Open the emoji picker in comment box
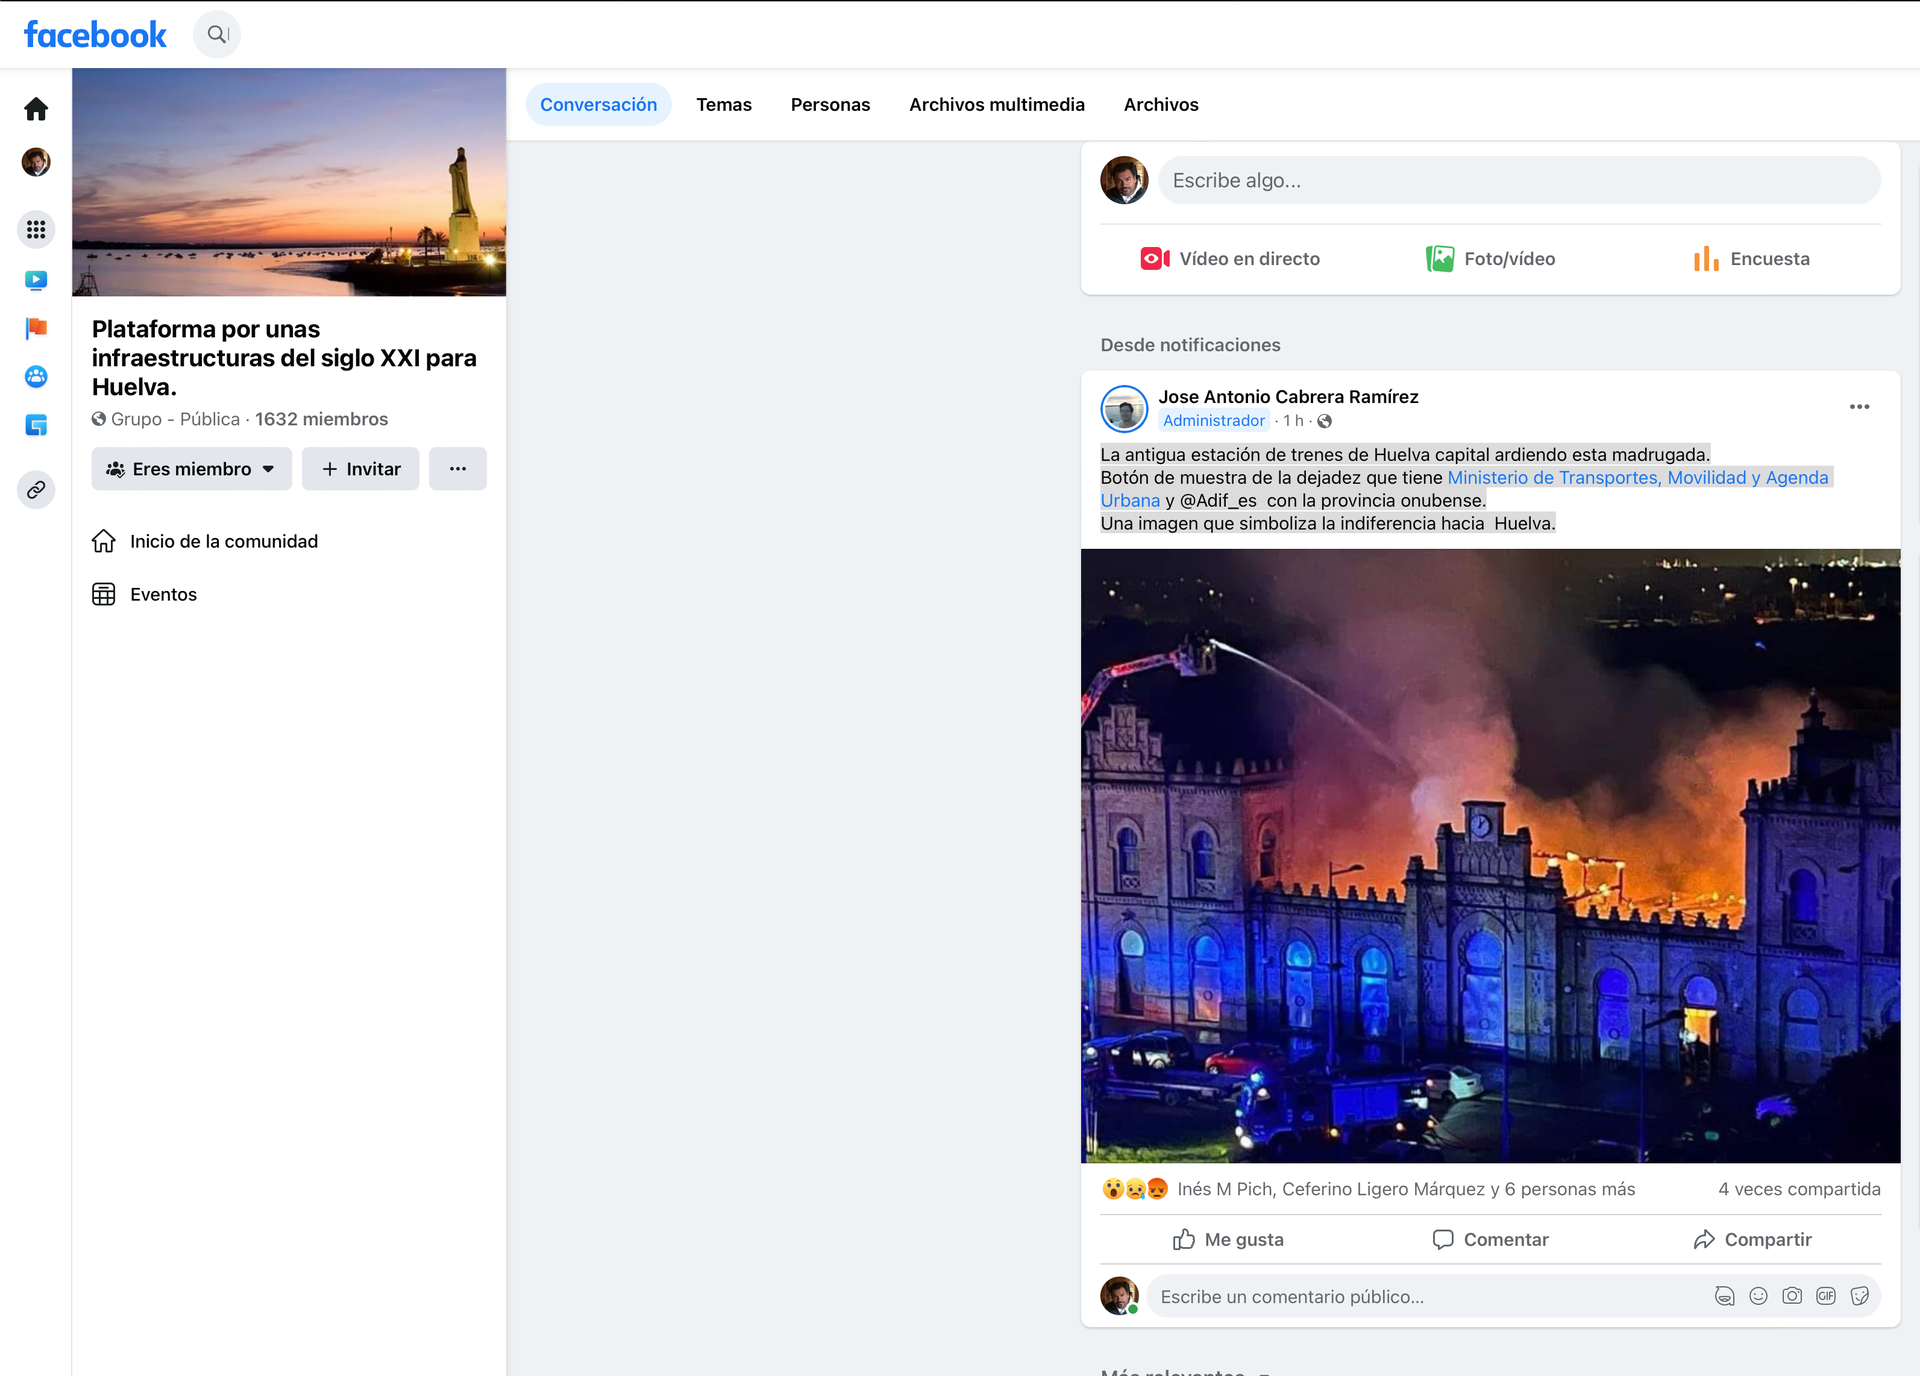Viewport: 1920px width, 1376px height. [1759, 1296]
